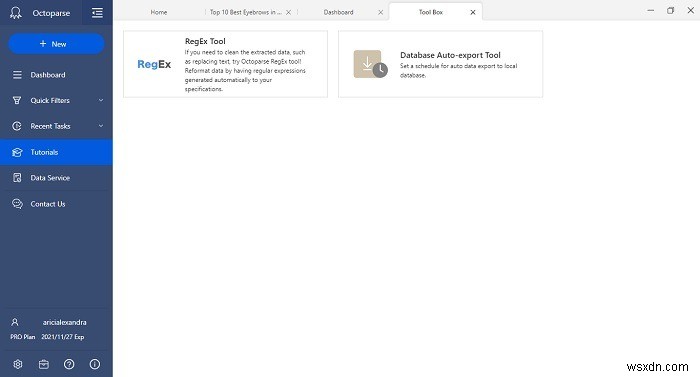Click the PRO Plan expiration text

point(47,337)
